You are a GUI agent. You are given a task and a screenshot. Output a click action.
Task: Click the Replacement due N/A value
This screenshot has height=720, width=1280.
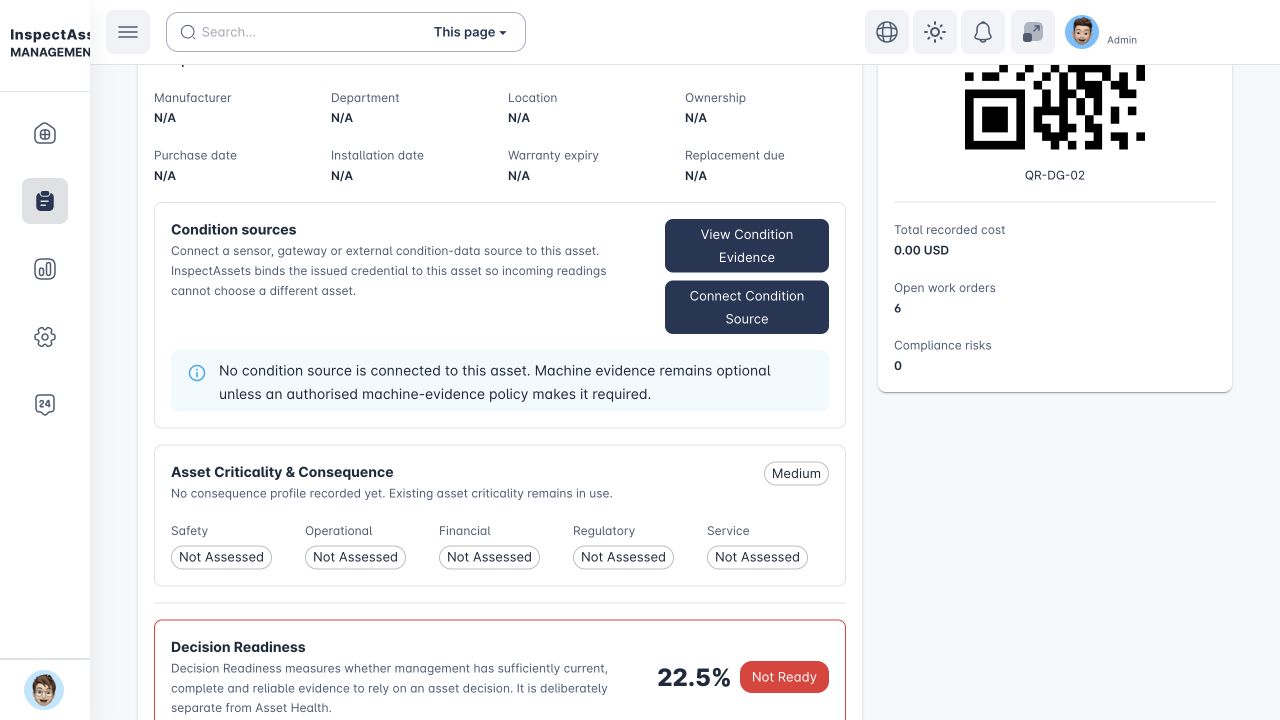[696, 176]
